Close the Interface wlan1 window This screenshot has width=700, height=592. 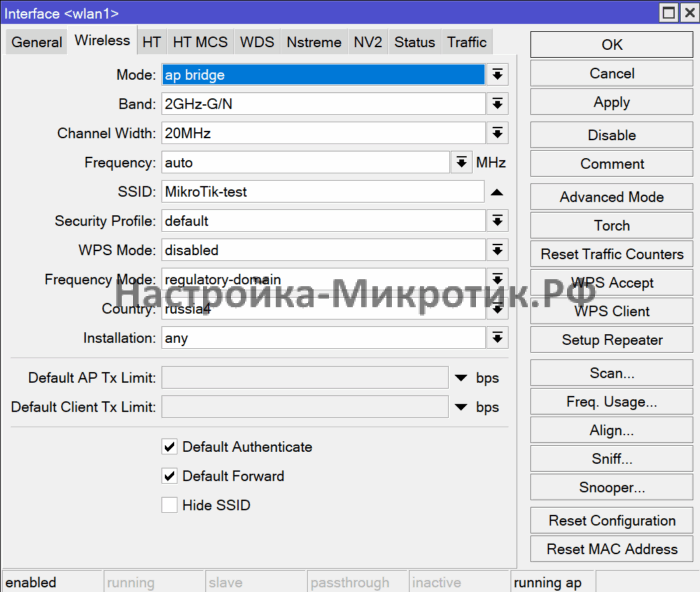685,13
